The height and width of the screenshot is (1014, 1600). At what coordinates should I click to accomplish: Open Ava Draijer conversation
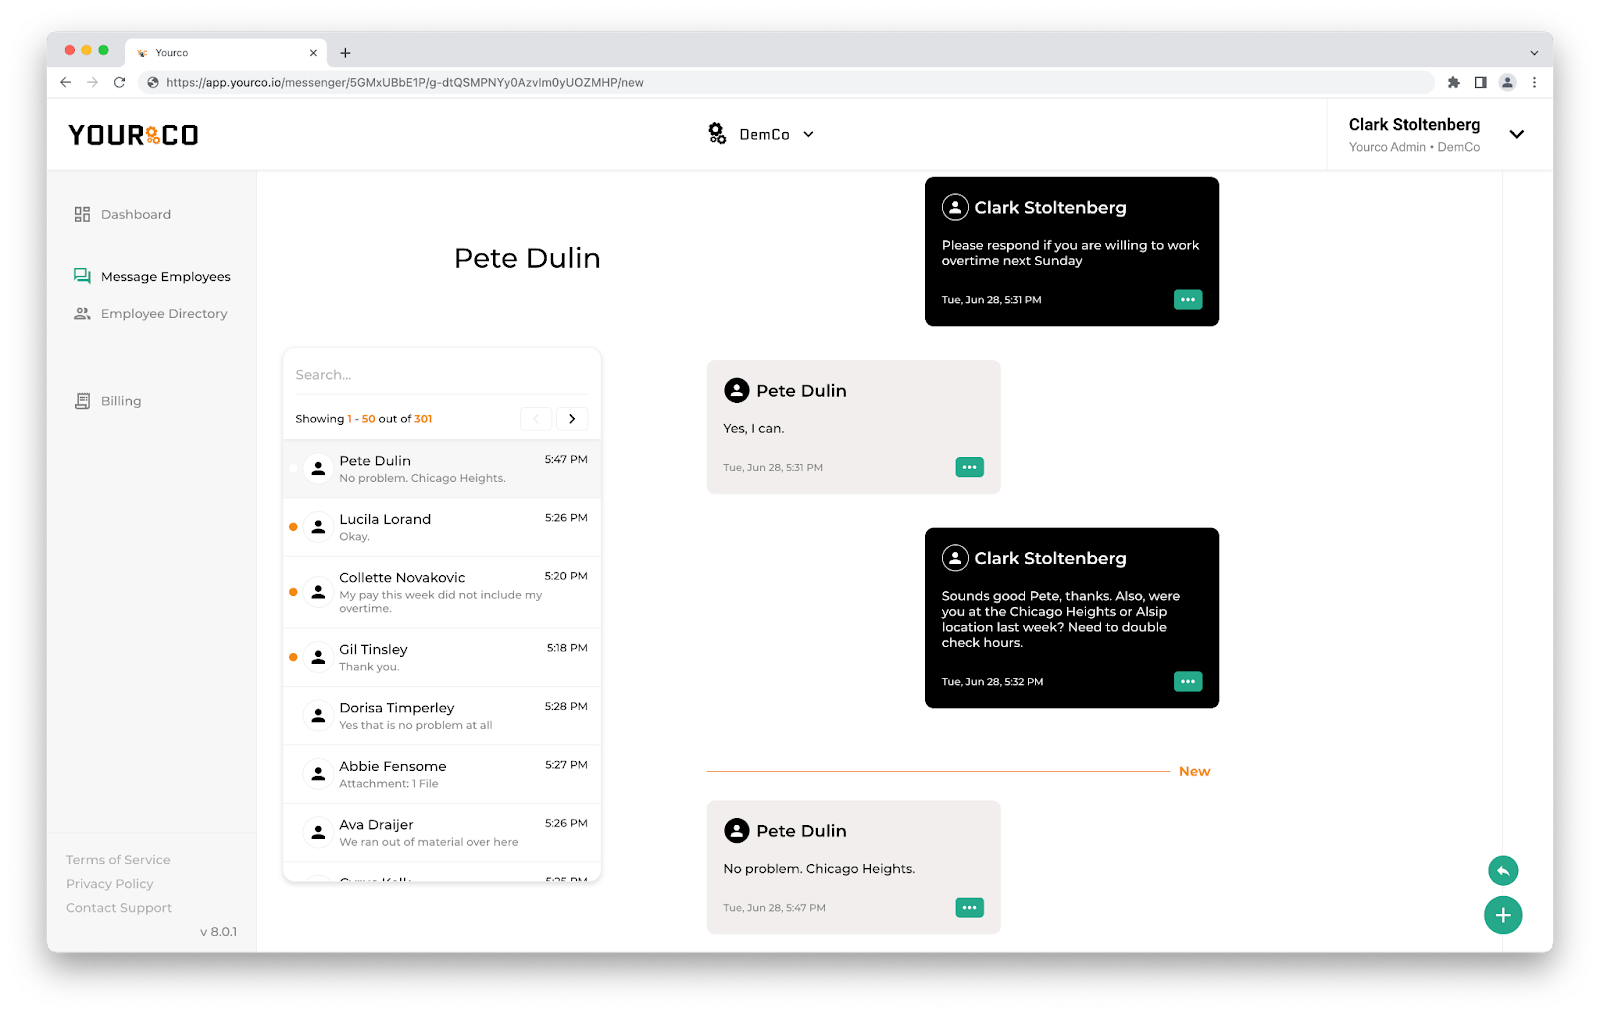tap(442, 833)
